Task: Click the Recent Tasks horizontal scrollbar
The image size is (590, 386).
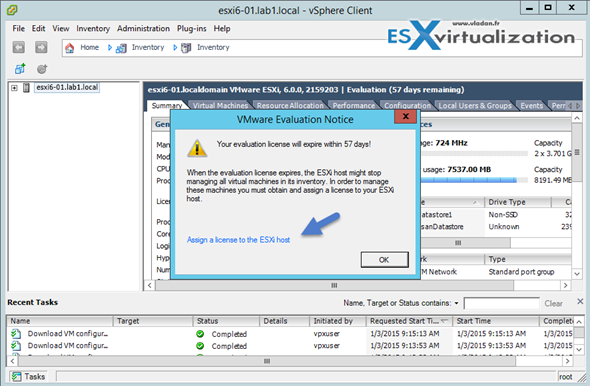Action: coord(267,361)
